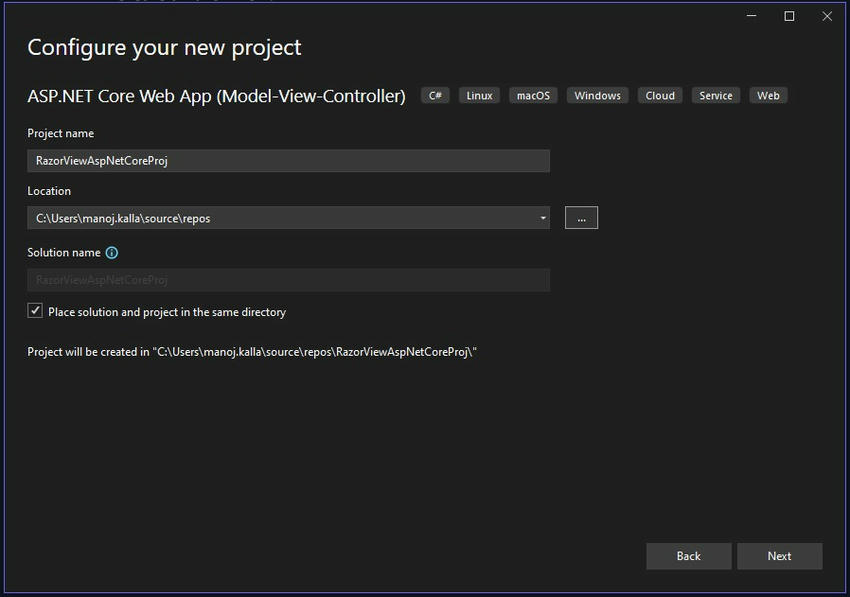The image size is (850, 597).
Task: Click the greyed-out Solution name field
Action: [287, 279]
